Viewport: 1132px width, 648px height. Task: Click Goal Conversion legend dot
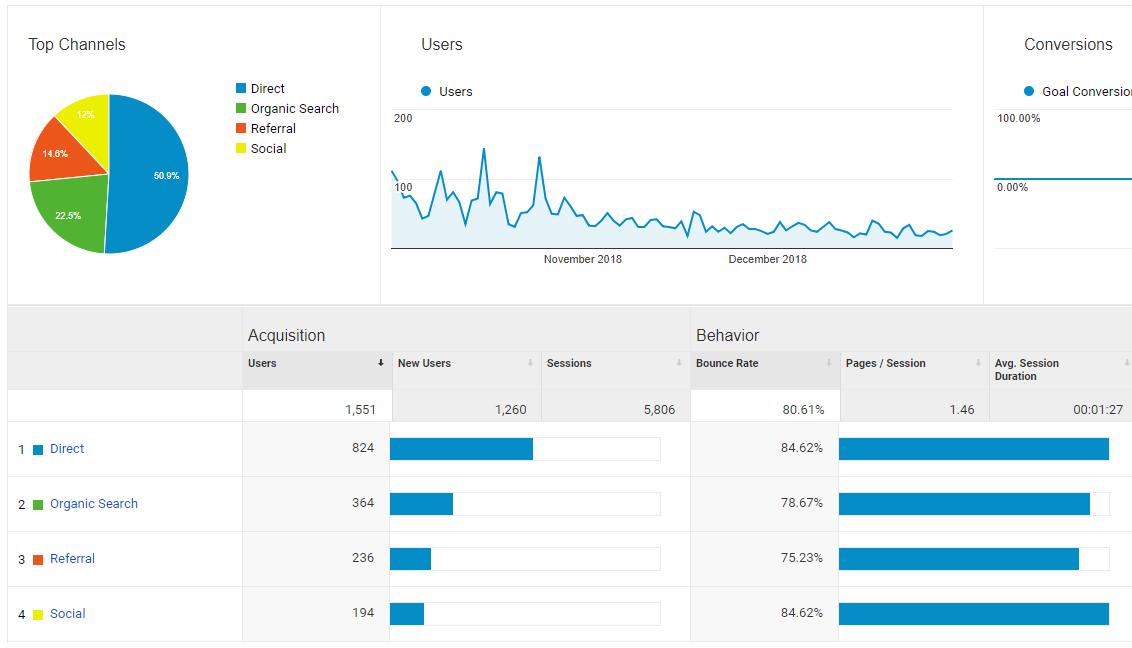coord(1029,91)
